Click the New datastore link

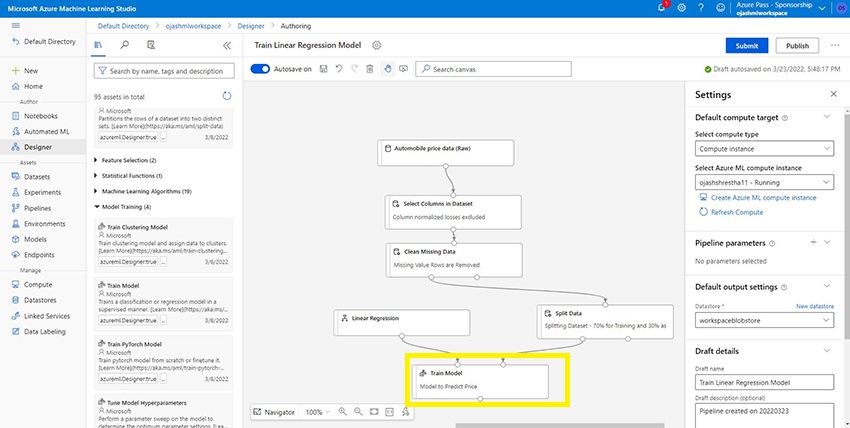click(815, 306)
